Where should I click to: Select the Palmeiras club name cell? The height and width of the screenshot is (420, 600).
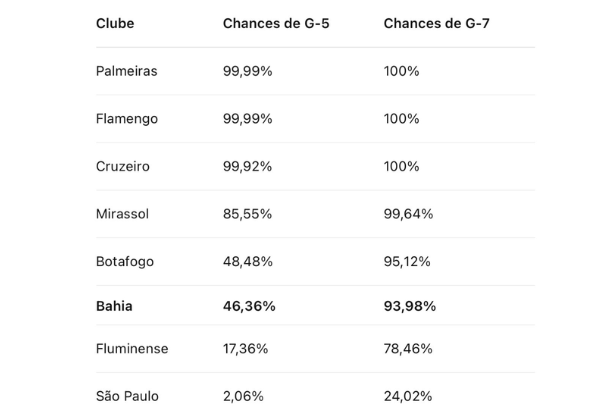[x=126, y=71]
